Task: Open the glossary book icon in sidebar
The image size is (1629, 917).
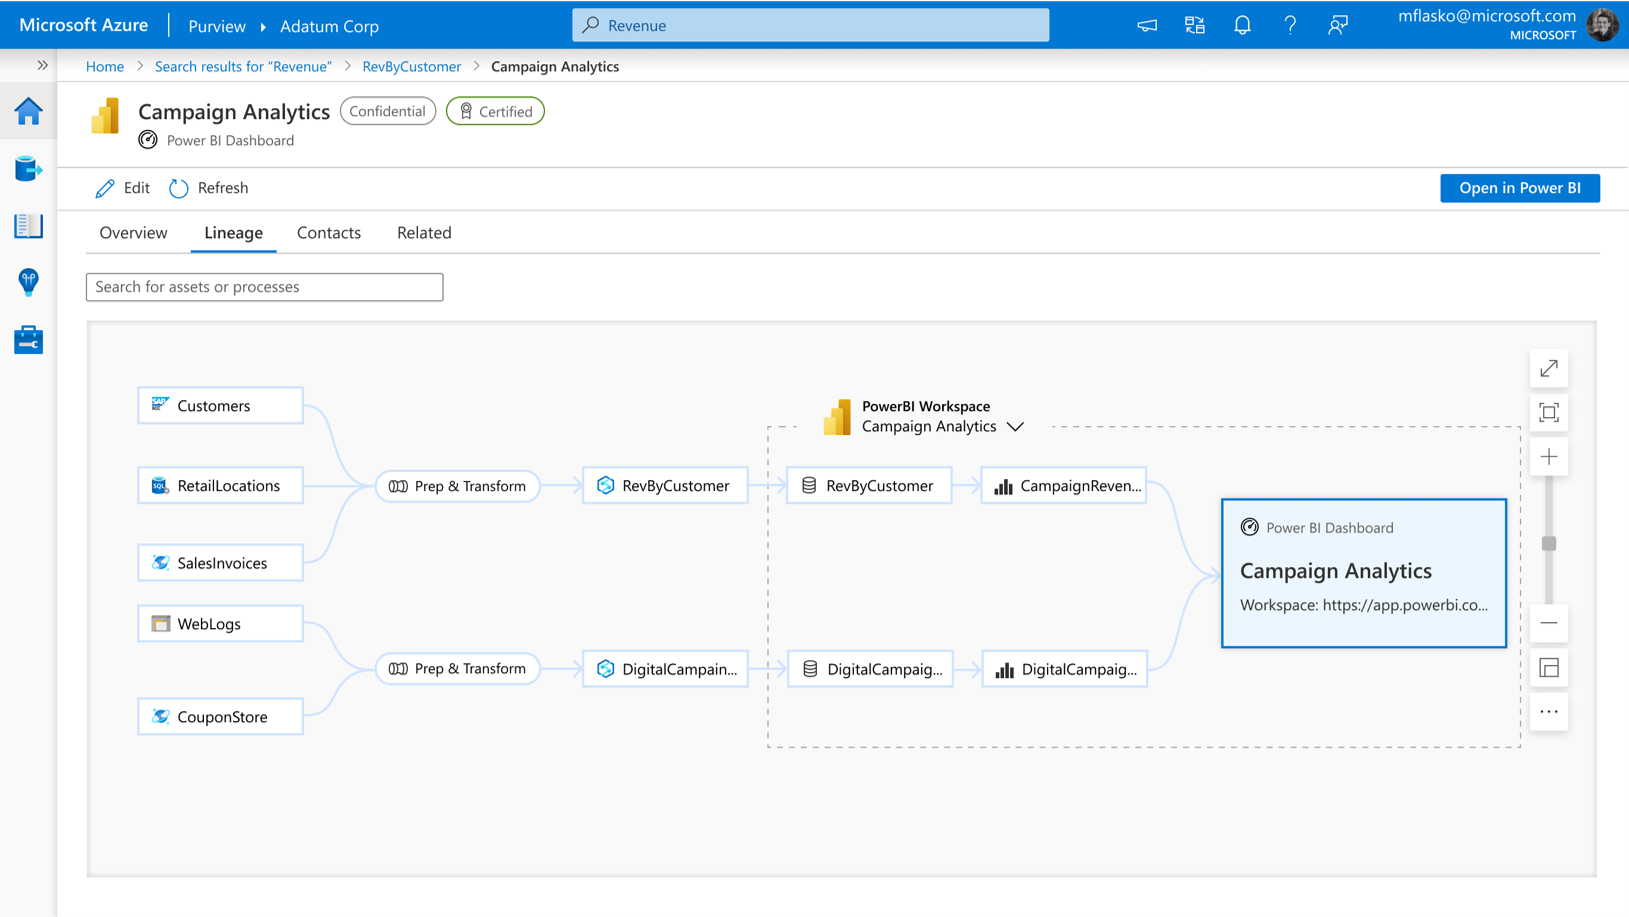Action: (x=28, y=226)
